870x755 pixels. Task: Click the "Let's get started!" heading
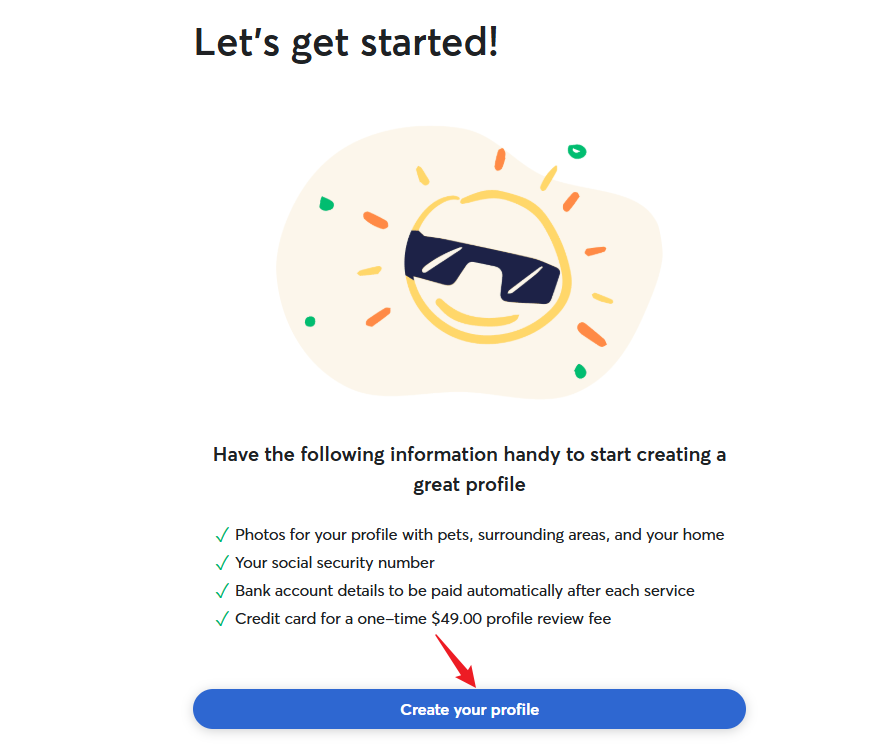coord(346,43)
